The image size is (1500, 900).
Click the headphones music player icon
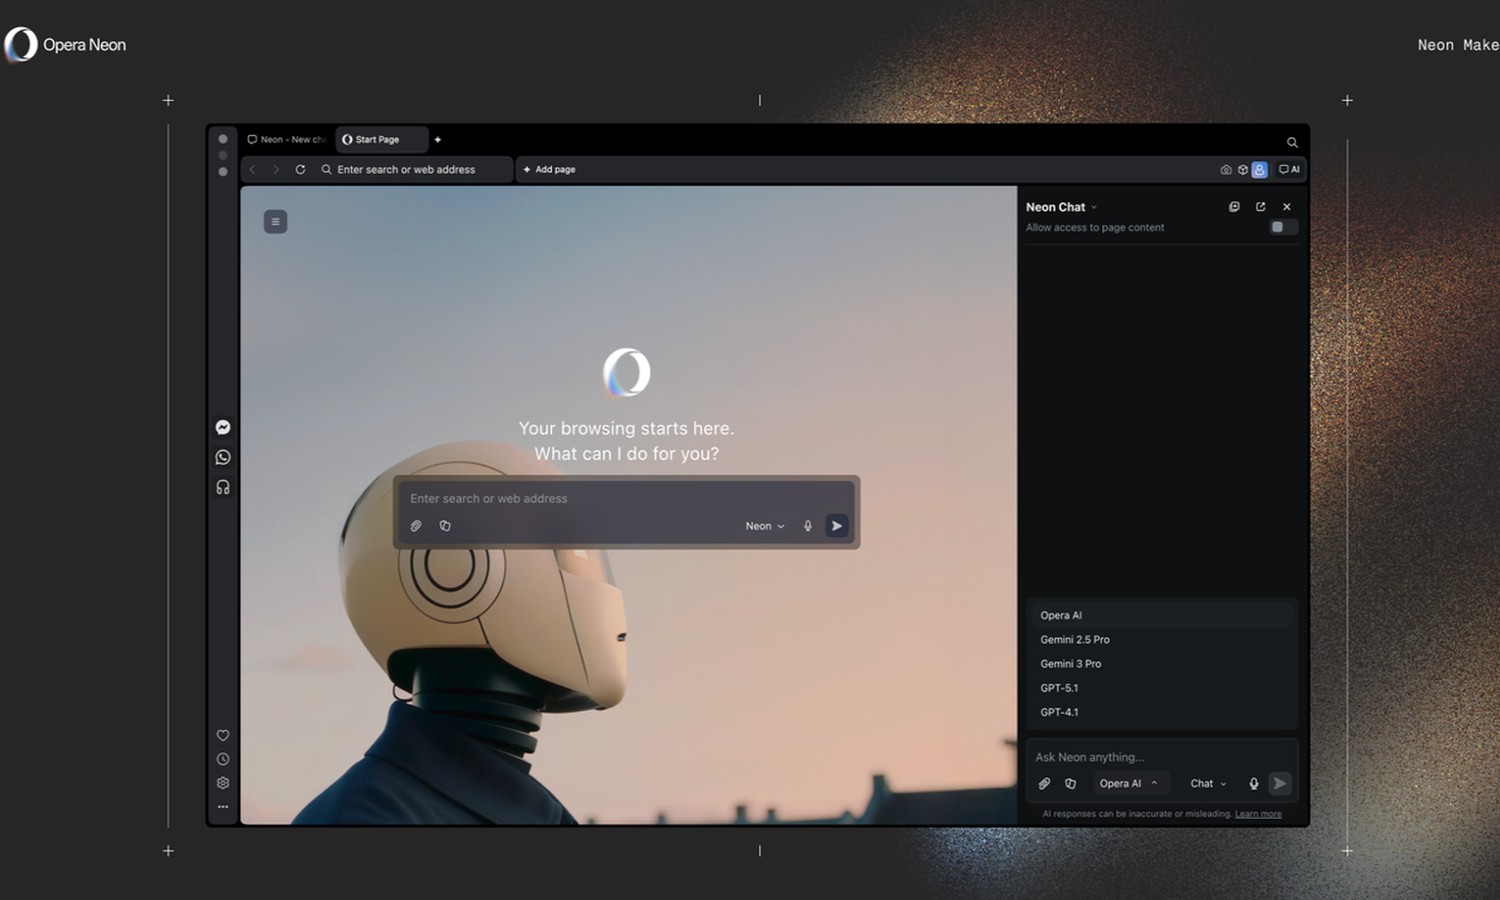coord(223,487)
